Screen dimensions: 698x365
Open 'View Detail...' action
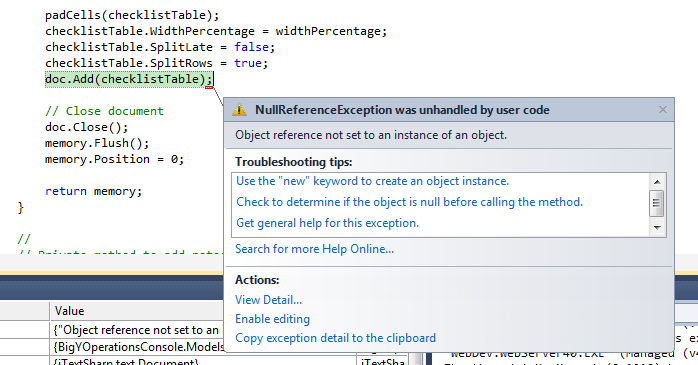point(268,300)
